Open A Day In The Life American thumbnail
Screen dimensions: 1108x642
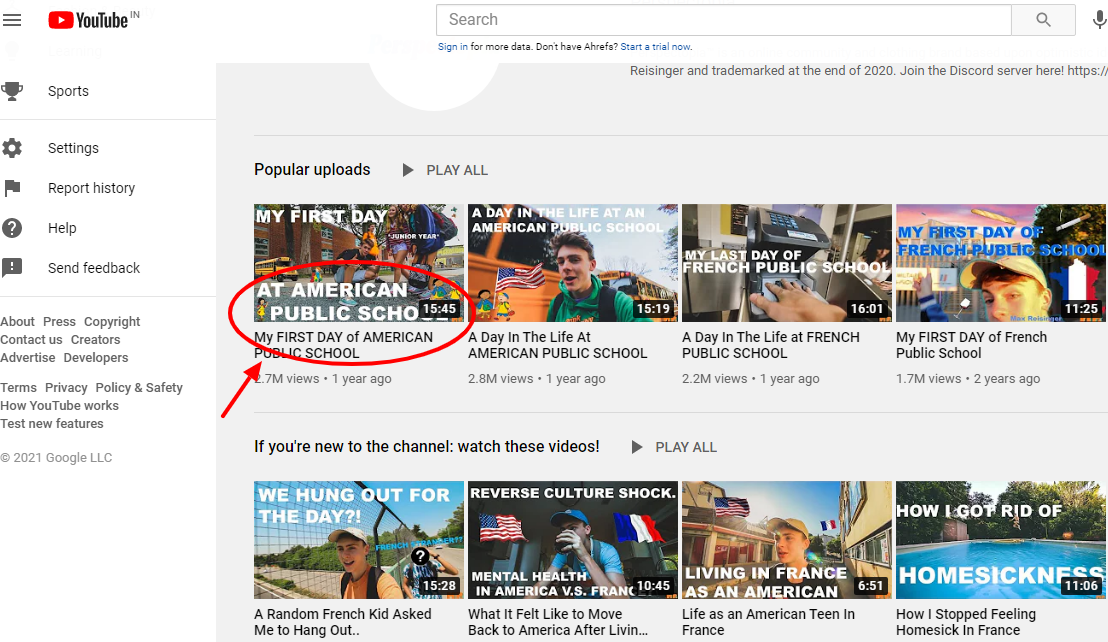[573, 263]
